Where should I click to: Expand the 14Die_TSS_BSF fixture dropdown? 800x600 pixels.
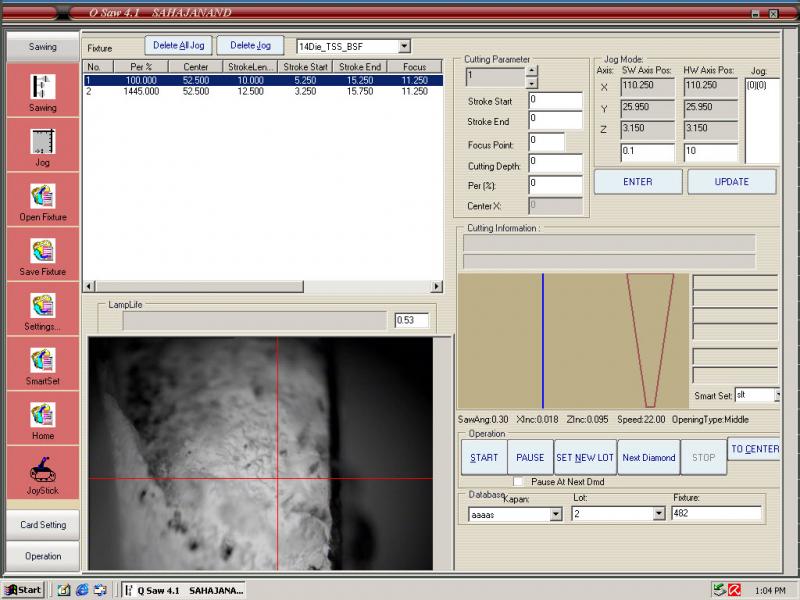(404, 46)
